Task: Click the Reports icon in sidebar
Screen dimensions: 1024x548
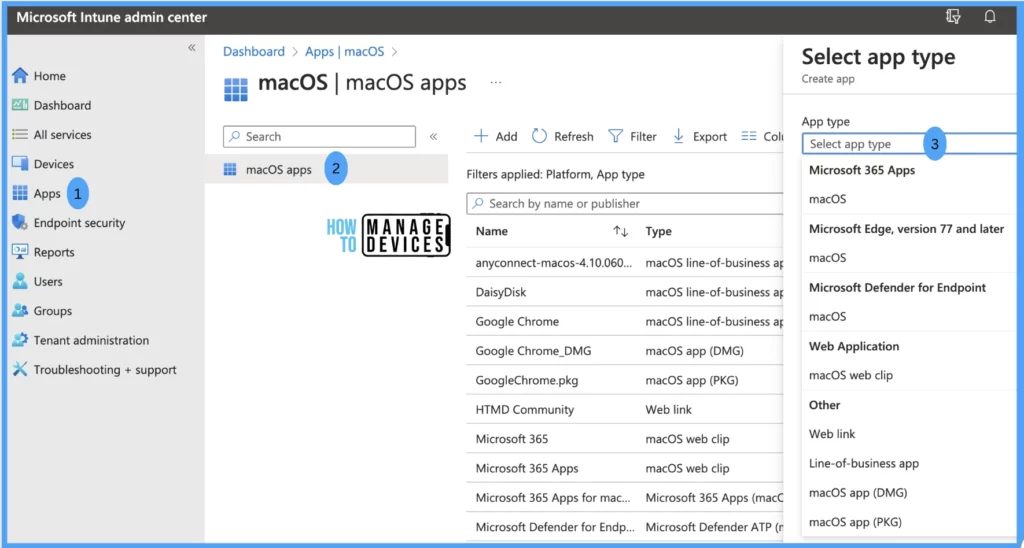Action: [20, 252]
